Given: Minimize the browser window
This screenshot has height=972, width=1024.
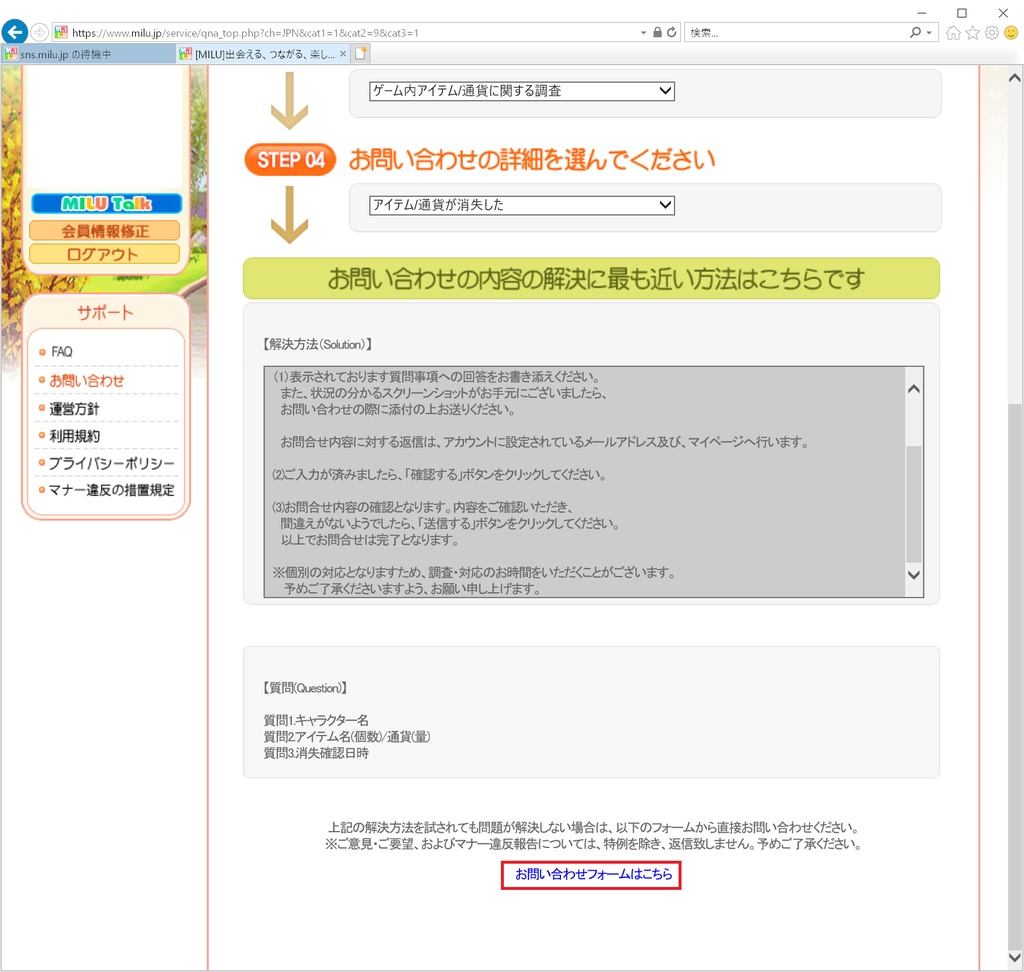Looking at the screenshot, I should click(921, 13).
